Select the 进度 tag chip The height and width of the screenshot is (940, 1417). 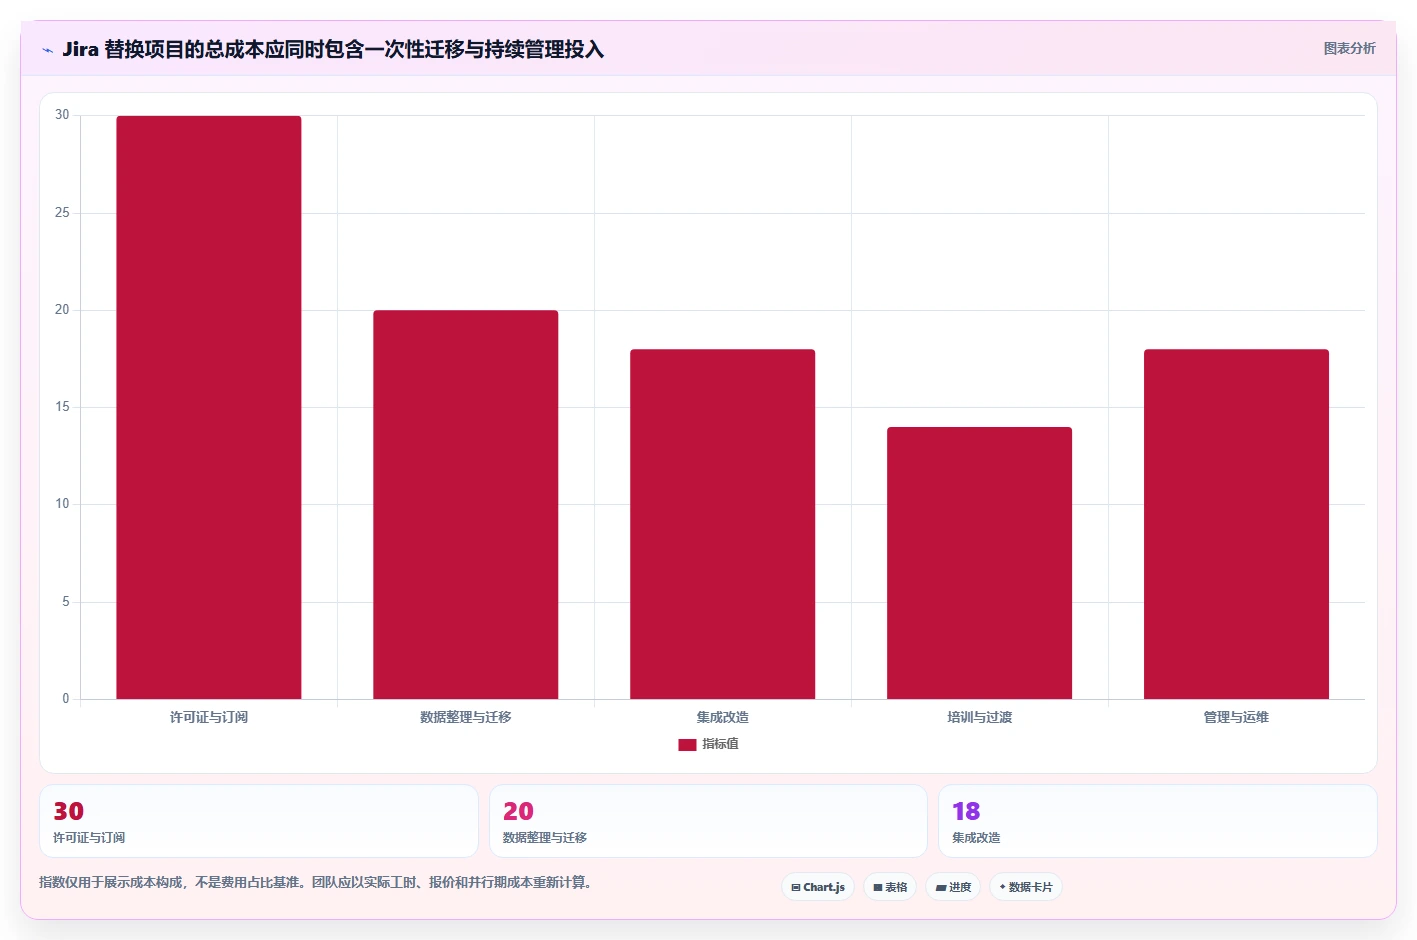(x=953, y=887)
